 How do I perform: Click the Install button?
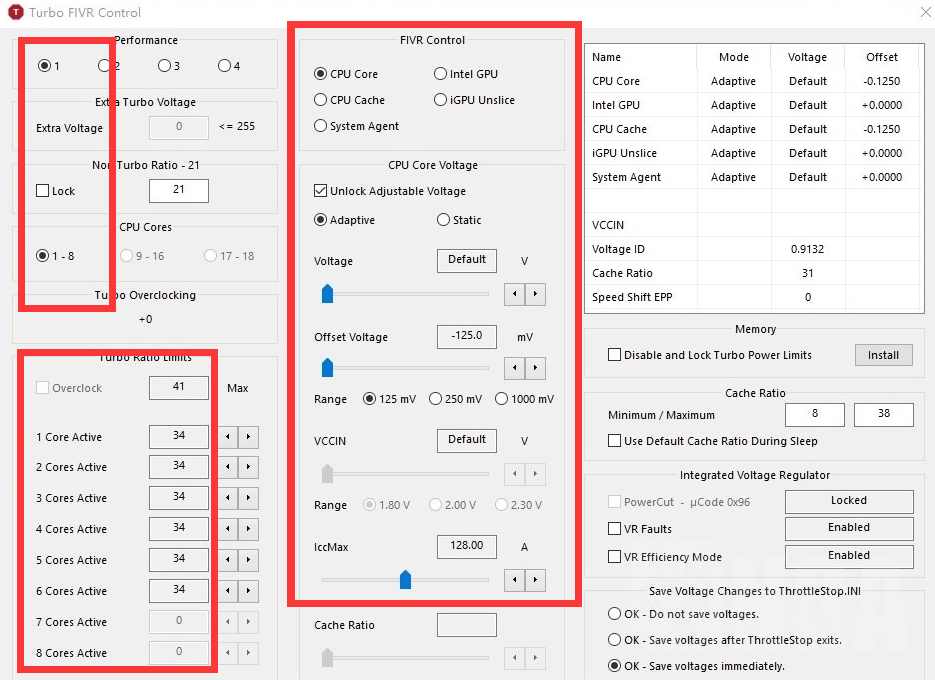pos(883,355)
